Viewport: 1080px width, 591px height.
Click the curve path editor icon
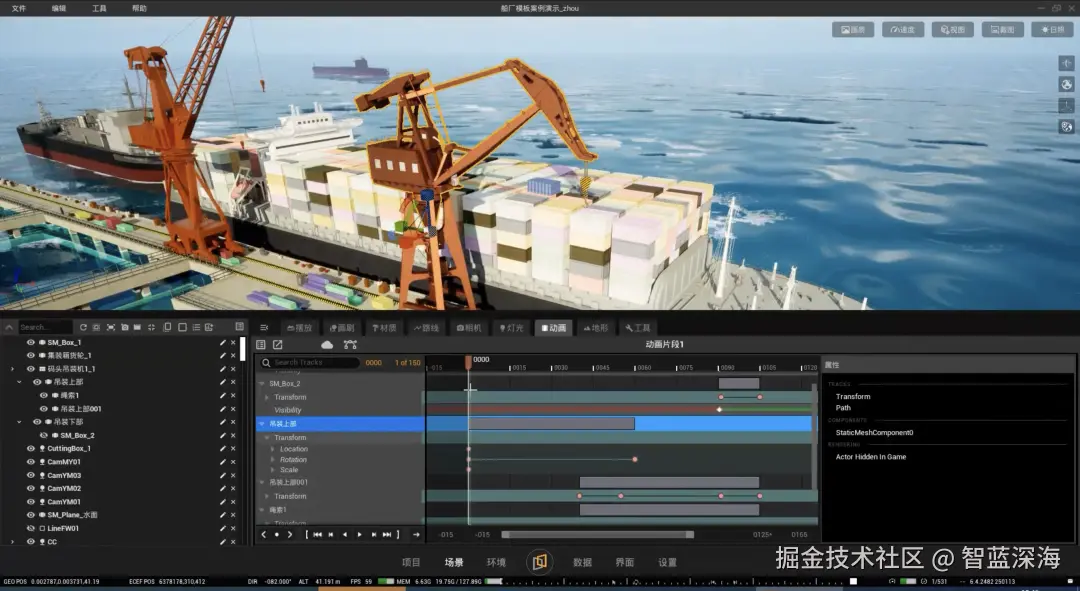coord(350,344)
